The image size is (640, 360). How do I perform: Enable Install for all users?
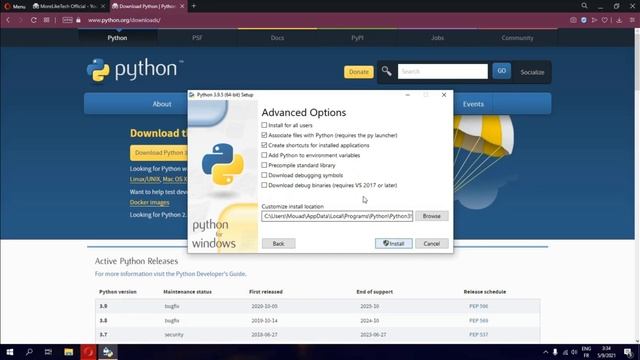click(x=287, y=125)
